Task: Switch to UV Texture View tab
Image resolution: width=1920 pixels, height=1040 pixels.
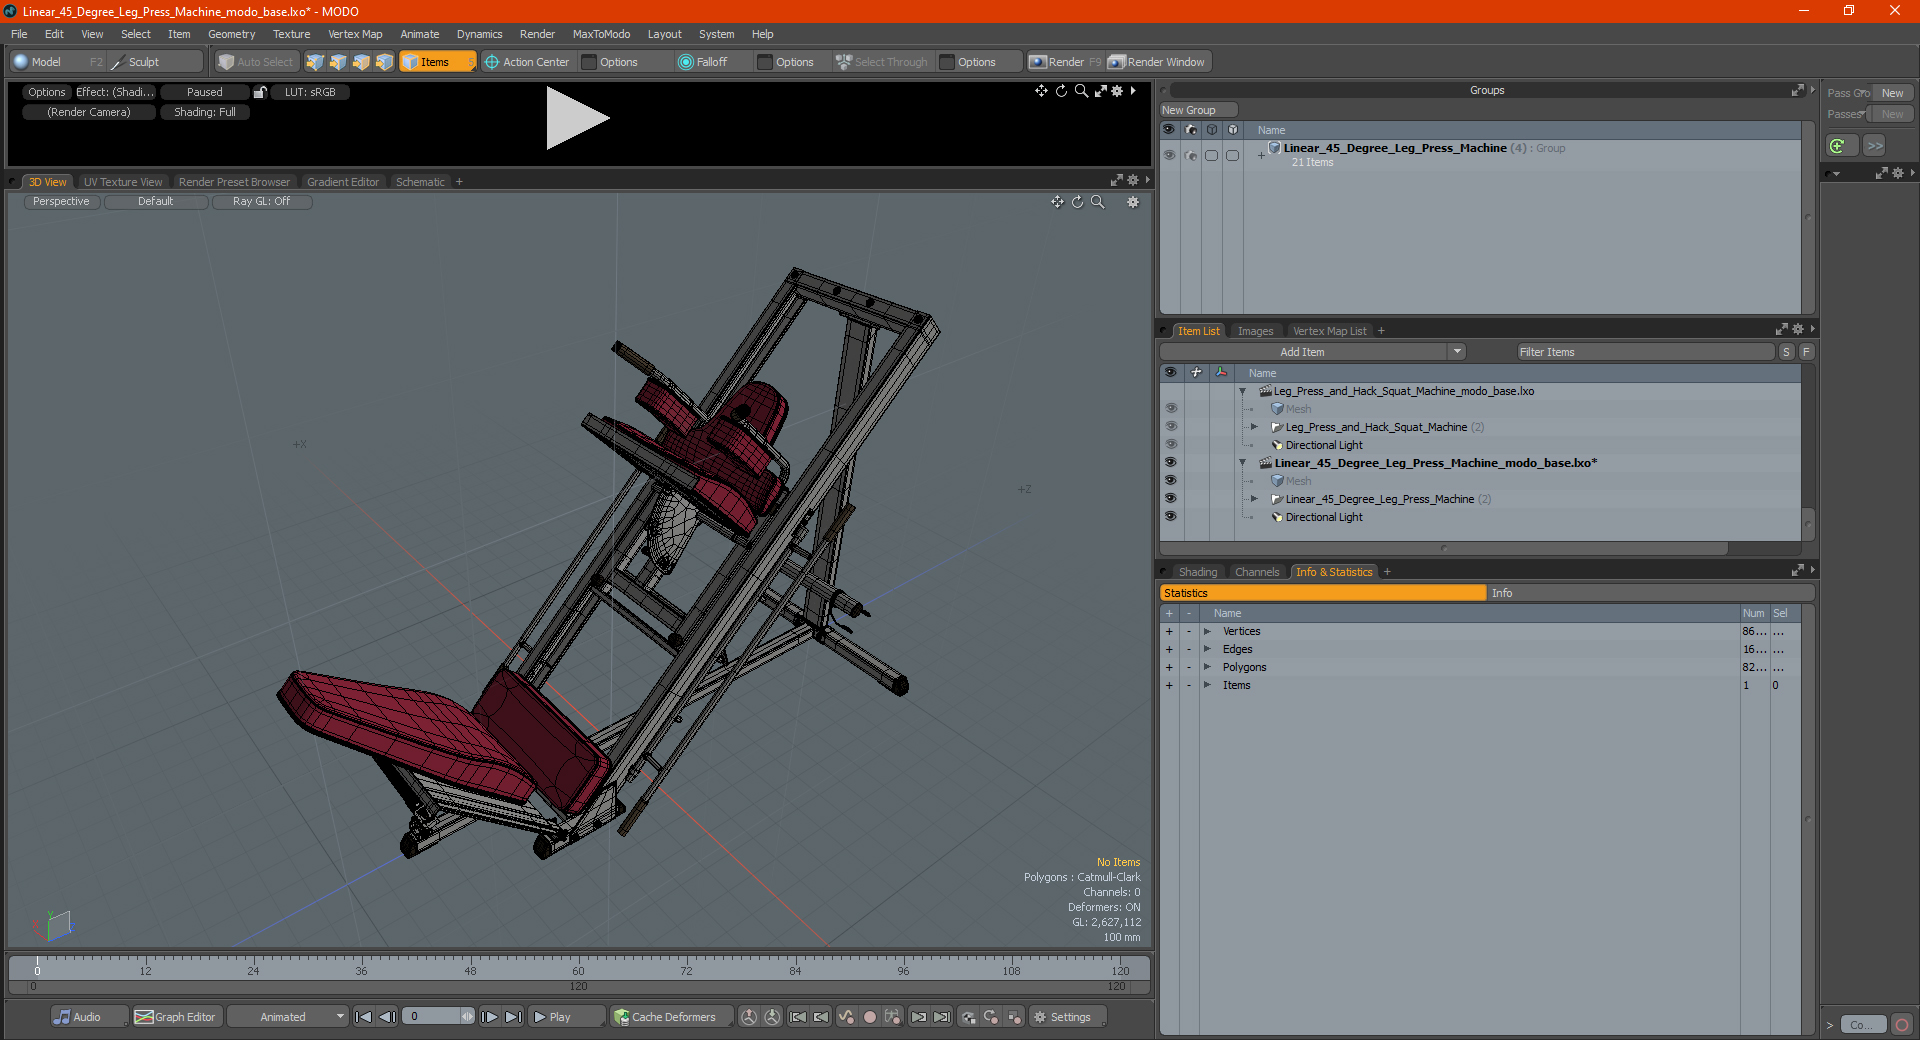Action: (x=123, y=182)
